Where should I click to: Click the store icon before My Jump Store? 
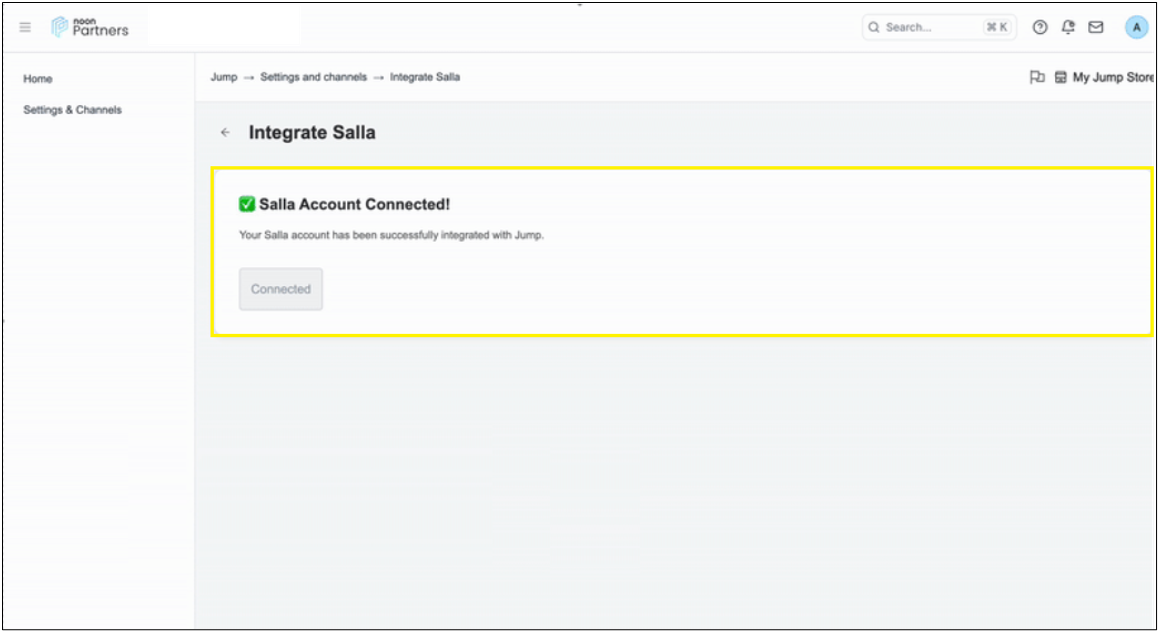click(1060, 77)
